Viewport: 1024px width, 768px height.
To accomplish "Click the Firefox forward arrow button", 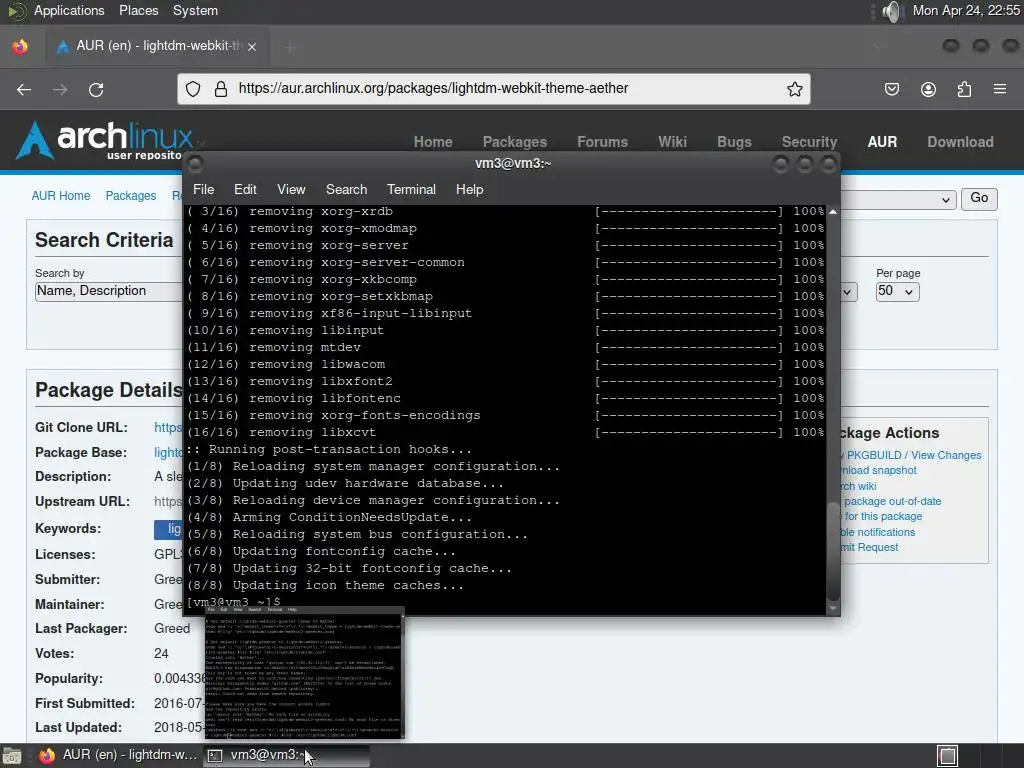I will (60, 89).
